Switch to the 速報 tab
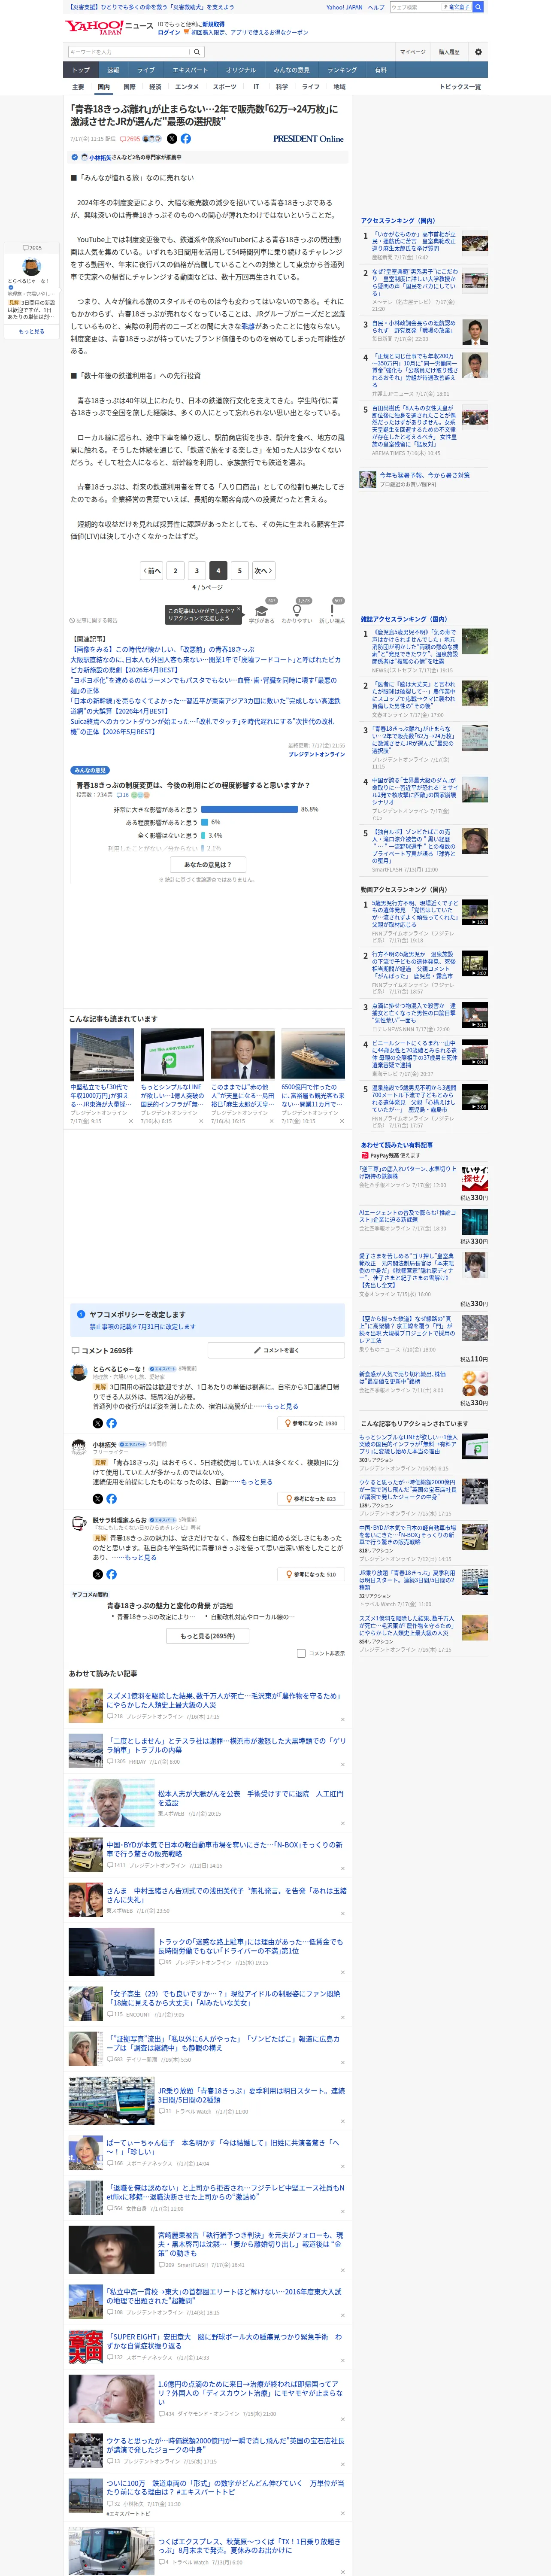The height and width of the screenshot is (2576, 551). (113, 70)
